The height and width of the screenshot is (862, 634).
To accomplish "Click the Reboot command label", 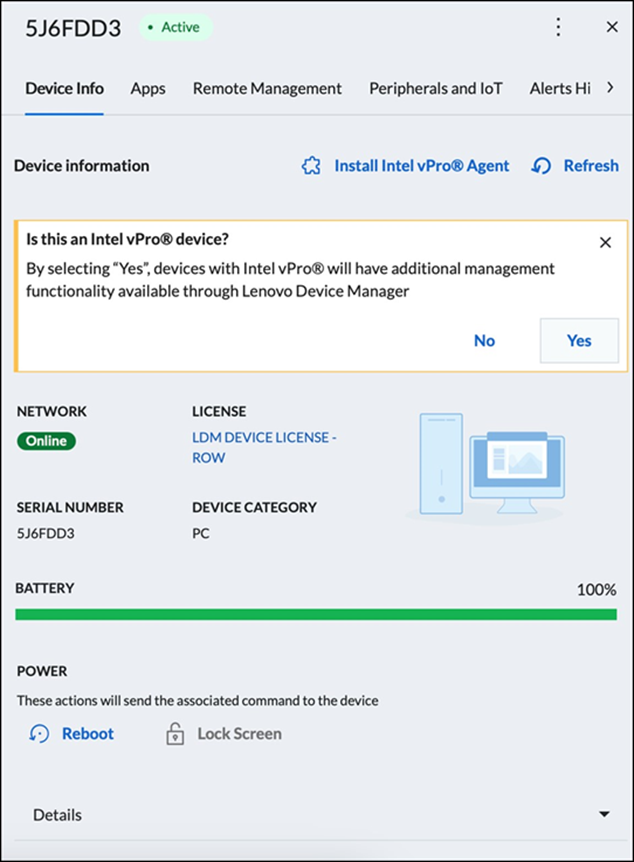I will pyautogui.click(x=88, y=733).
